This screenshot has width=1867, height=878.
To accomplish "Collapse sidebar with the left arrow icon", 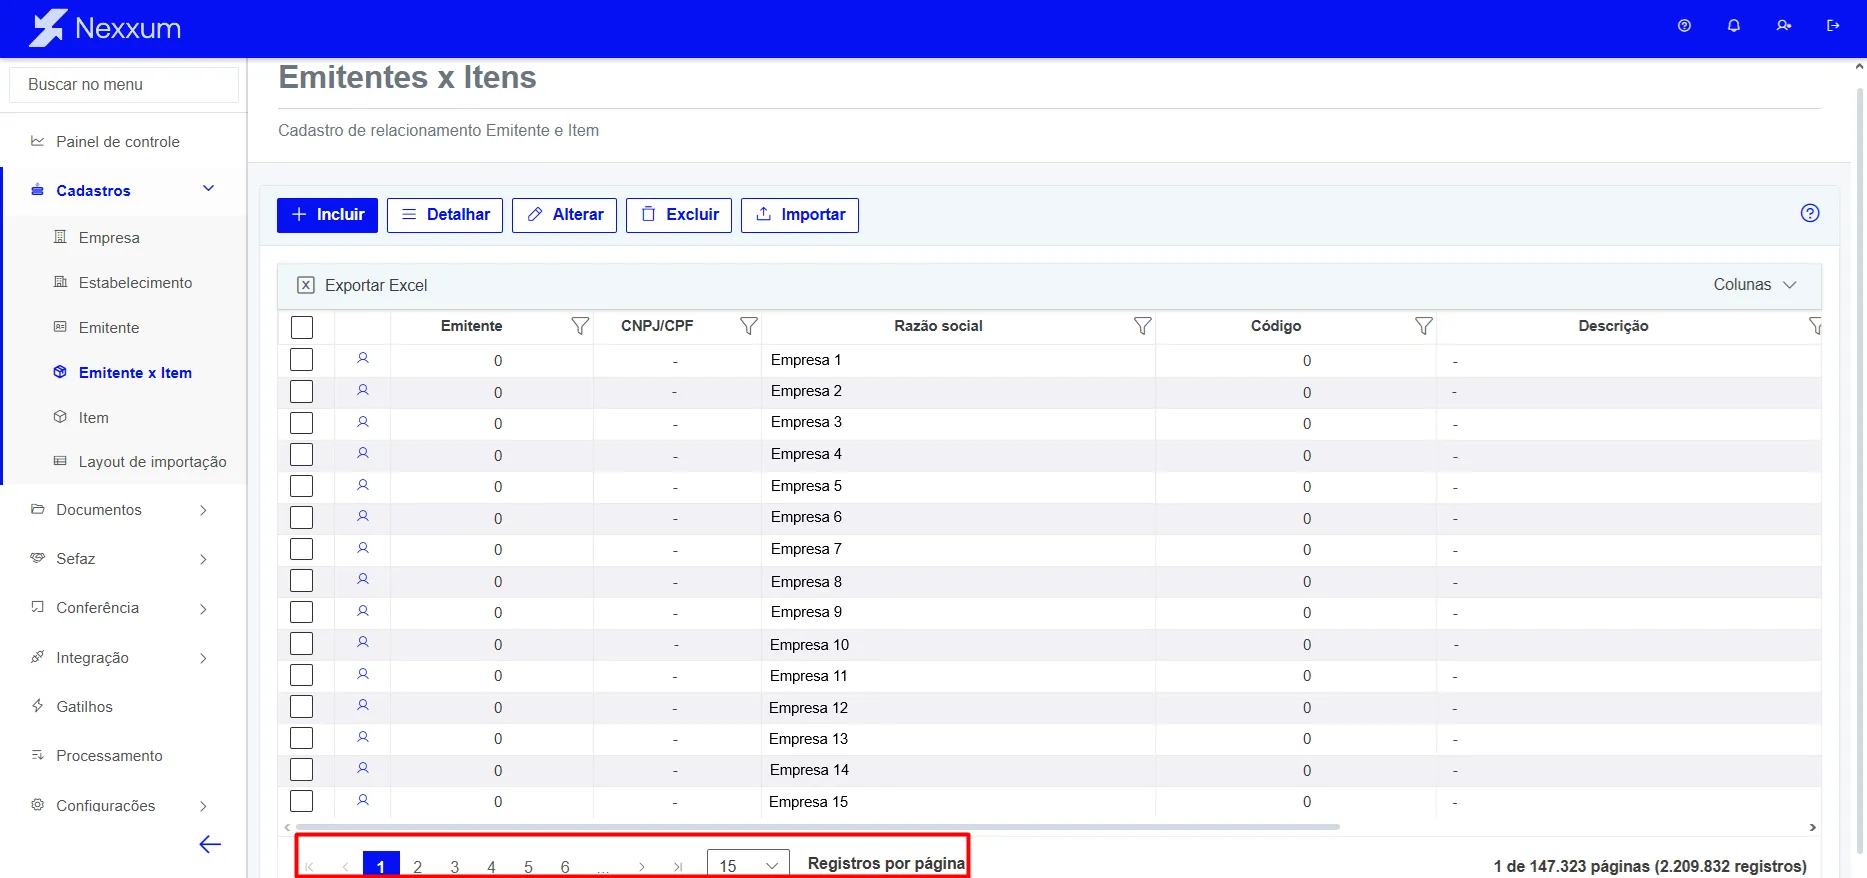I will [210, 845].
